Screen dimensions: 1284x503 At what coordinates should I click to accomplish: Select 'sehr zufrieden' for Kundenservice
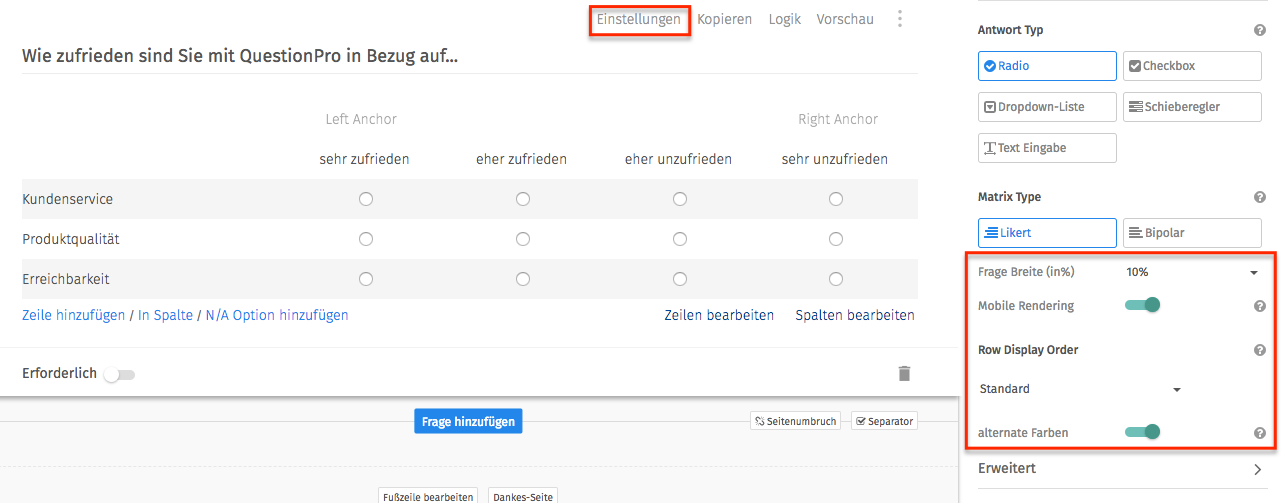366,199
